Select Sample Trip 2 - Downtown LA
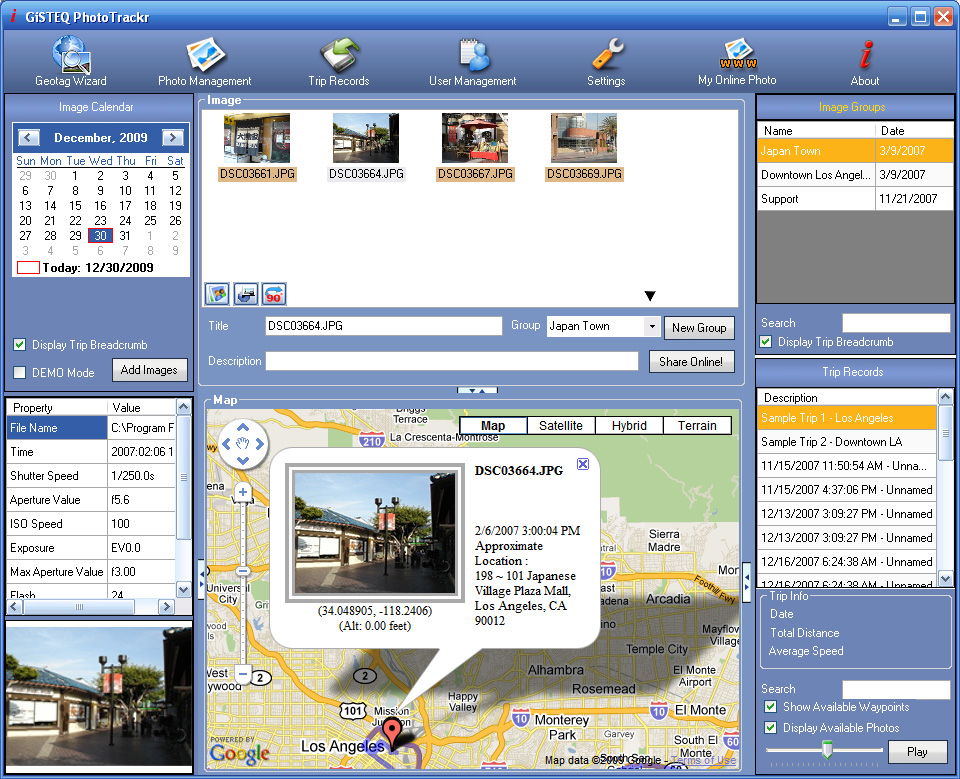 click(x=847, y=442)
